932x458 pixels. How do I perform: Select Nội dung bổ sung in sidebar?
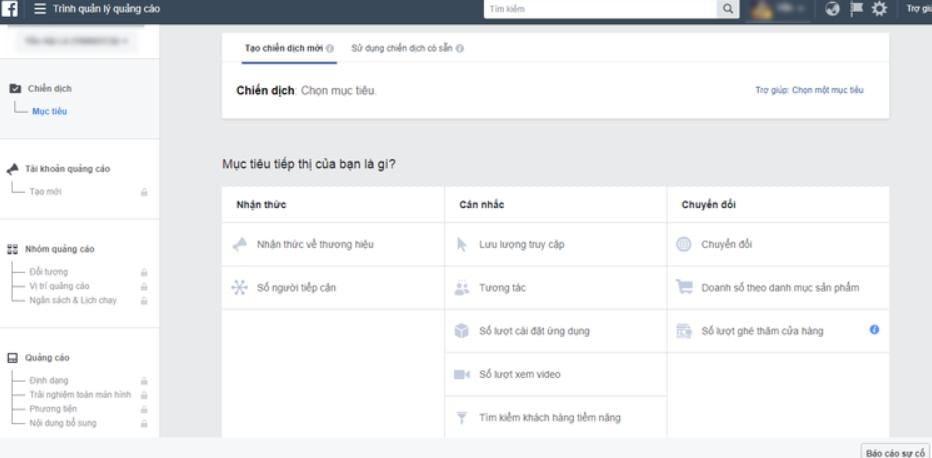(62, 424)
